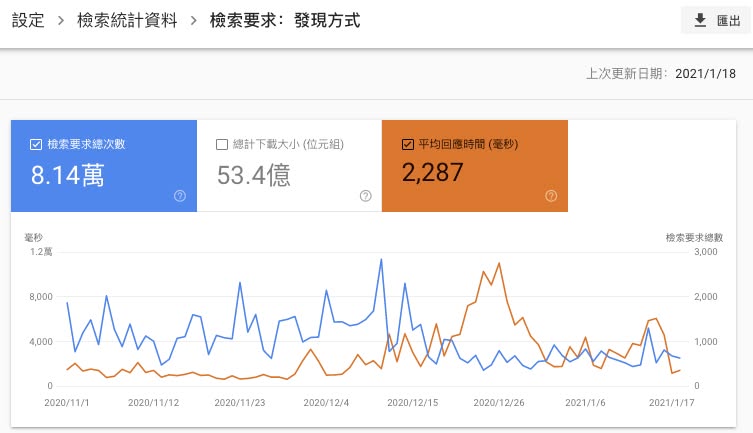Click x-axis label 2021/1/17
This screenshot has height=433, width=753.
(671, 402)
